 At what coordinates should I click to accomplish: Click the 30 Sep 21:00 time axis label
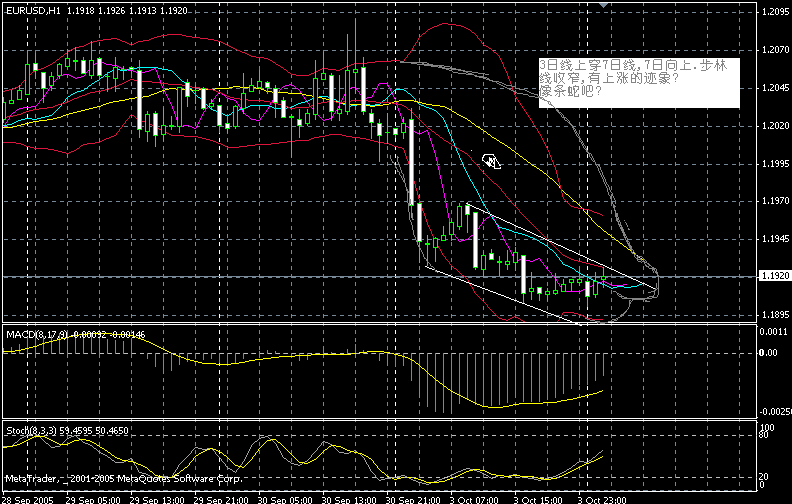(x=414, y=499)
